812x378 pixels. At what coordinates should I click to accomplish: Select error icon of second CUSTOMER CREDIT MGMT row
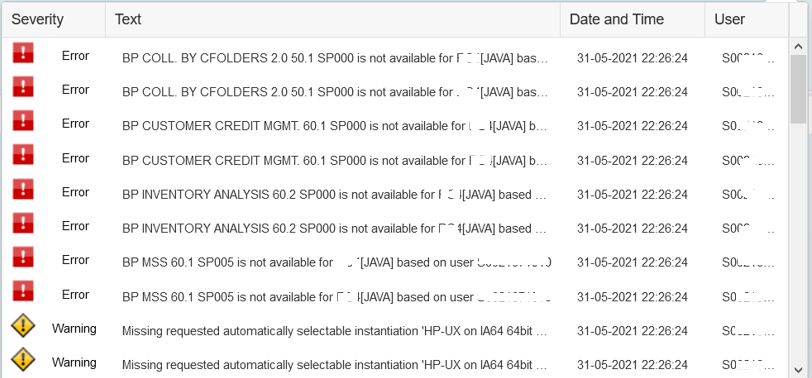point(23,155)
